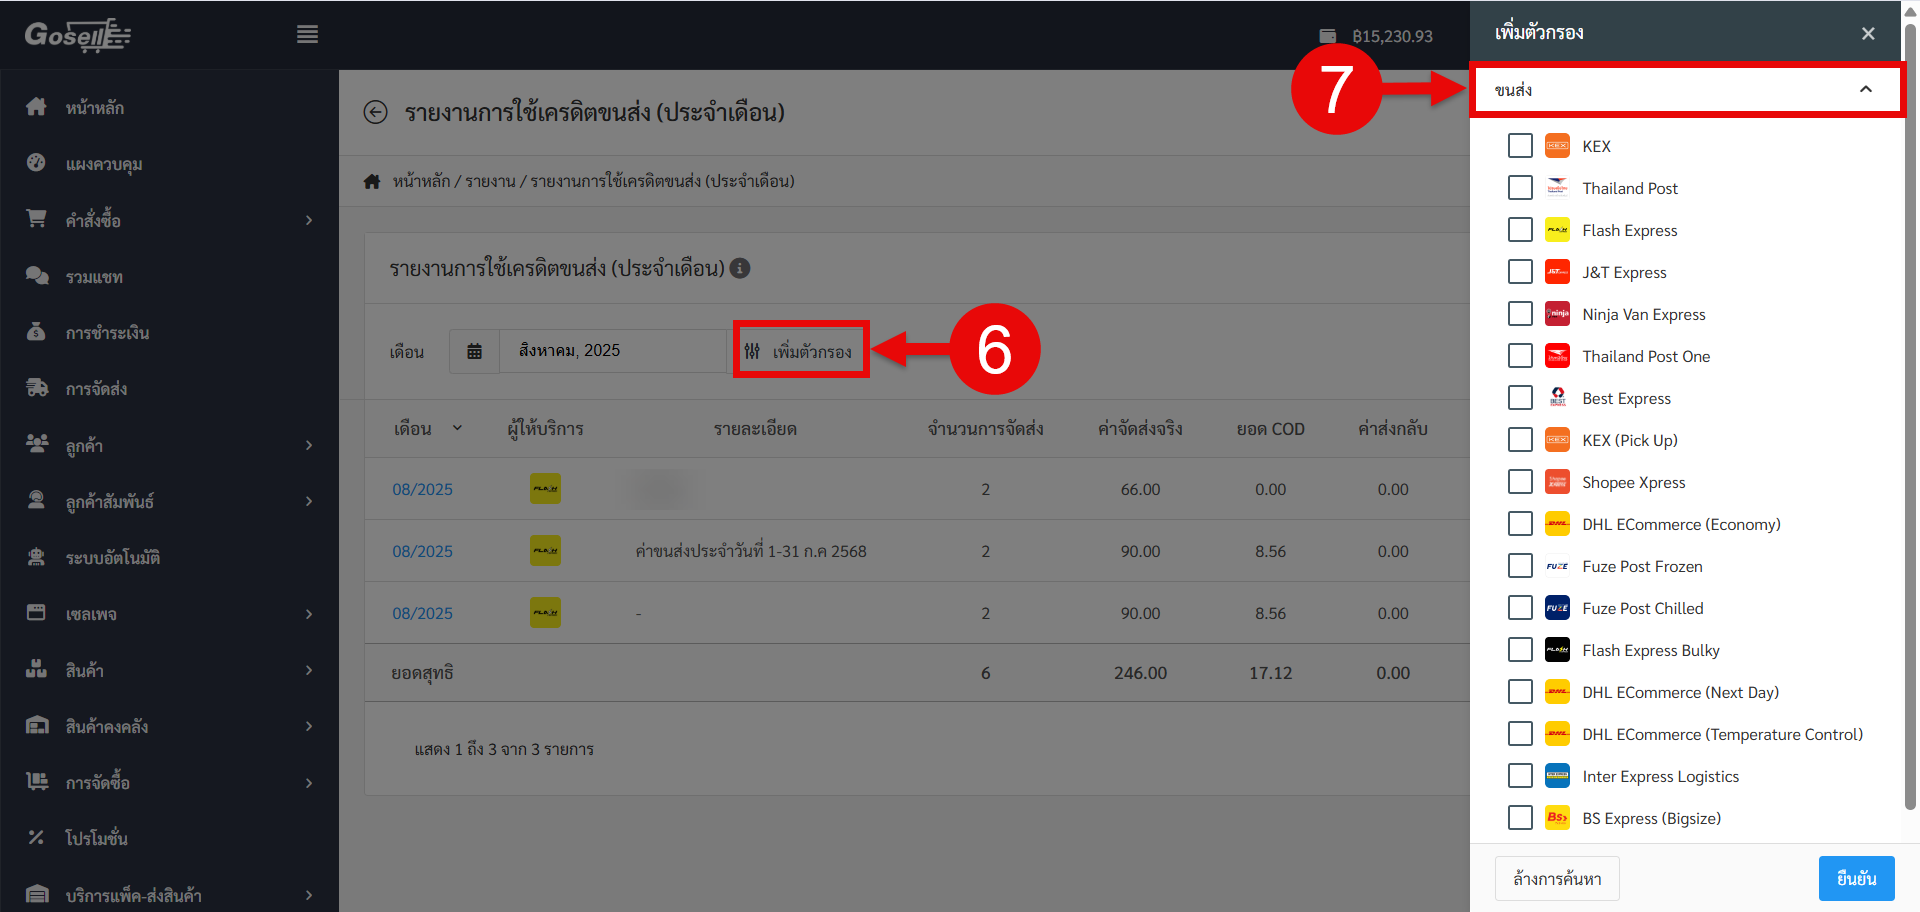Click the Ninja Van Express logo
Viewport: 1920px width, 912px height.
point(1557,314)
